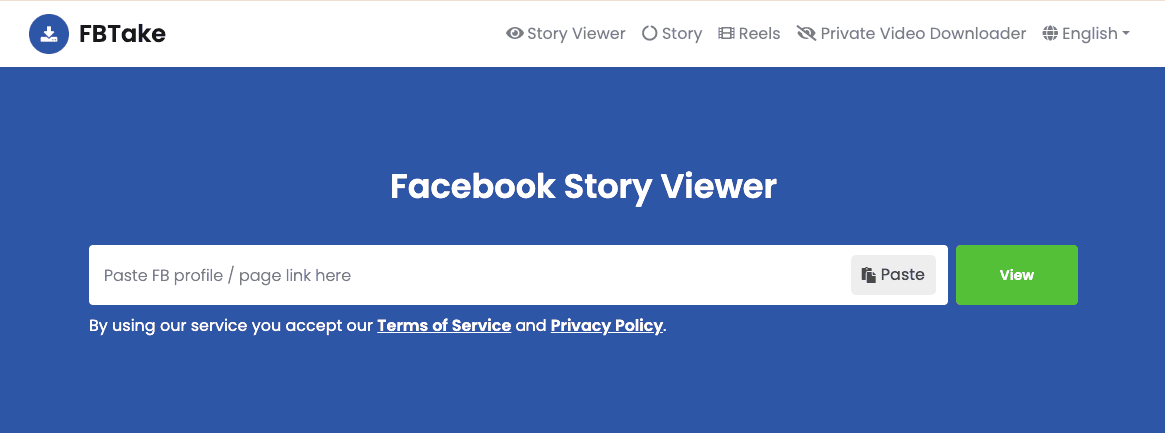Open the Story Viewer menu item

pos(576,34)
